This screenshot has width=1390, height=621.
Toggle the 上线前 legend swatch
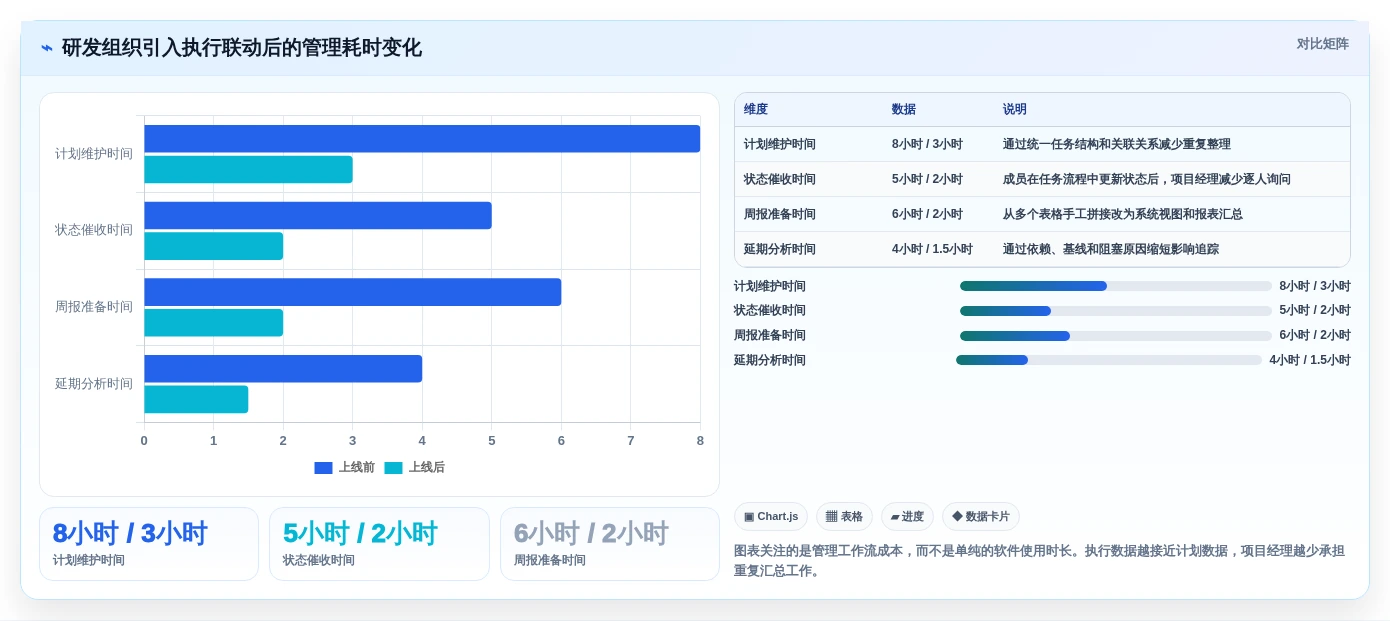pos(323,468)
